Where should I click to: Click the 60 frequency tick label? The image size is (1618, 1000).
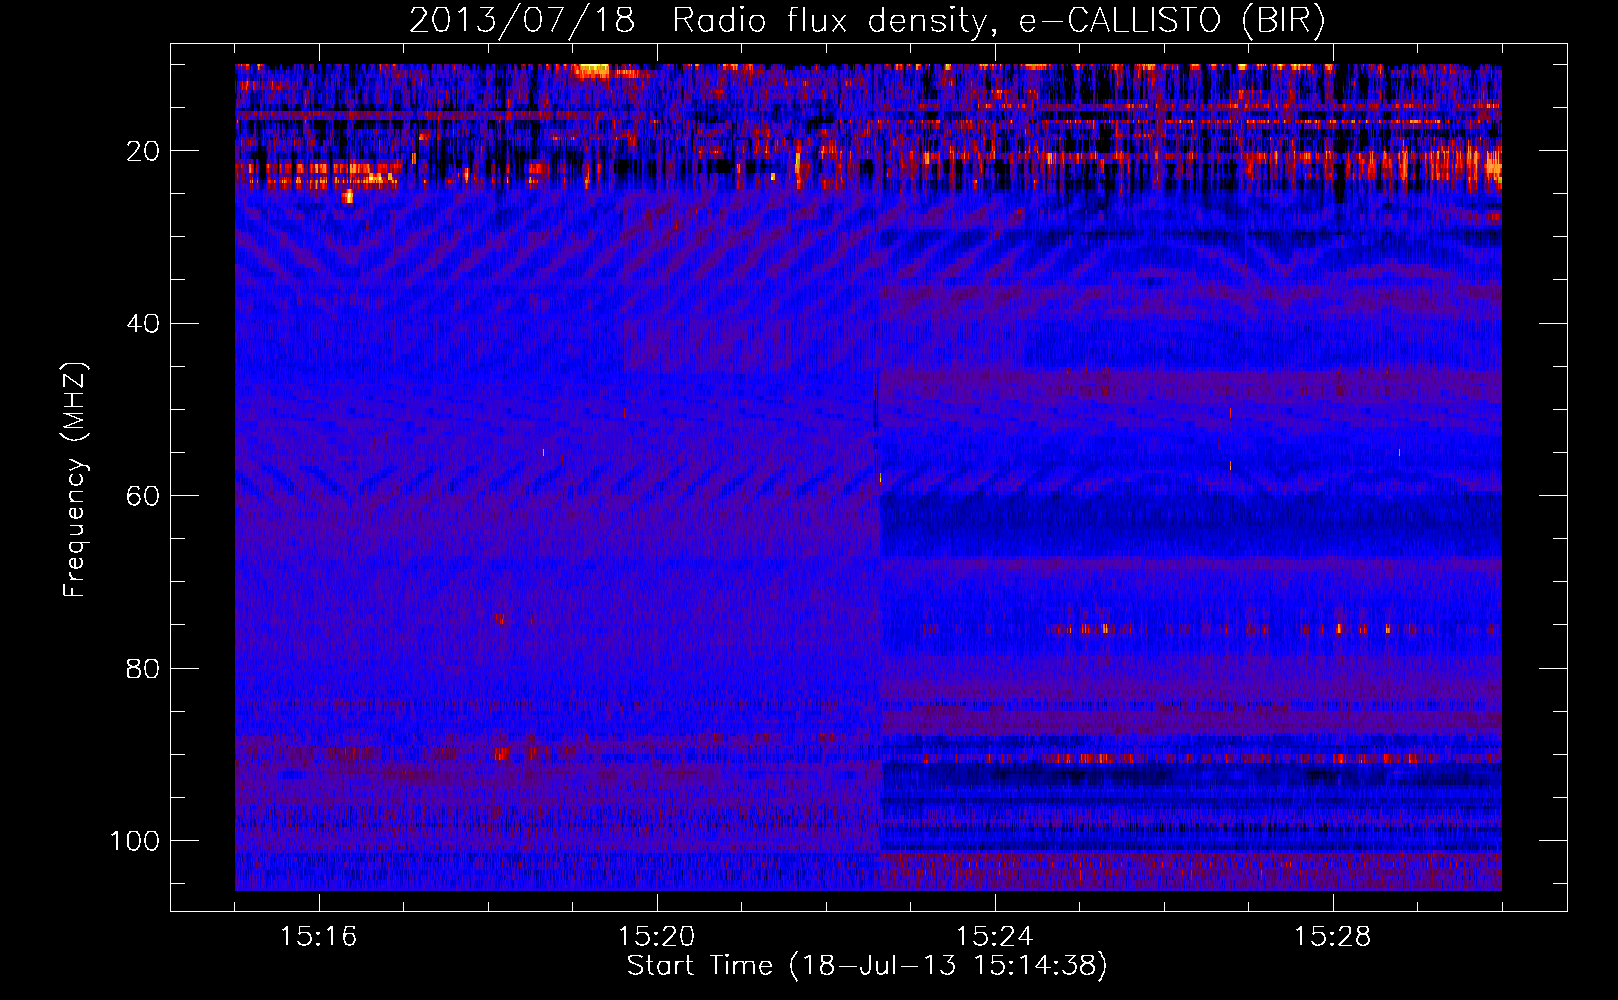tap(143, 496)
